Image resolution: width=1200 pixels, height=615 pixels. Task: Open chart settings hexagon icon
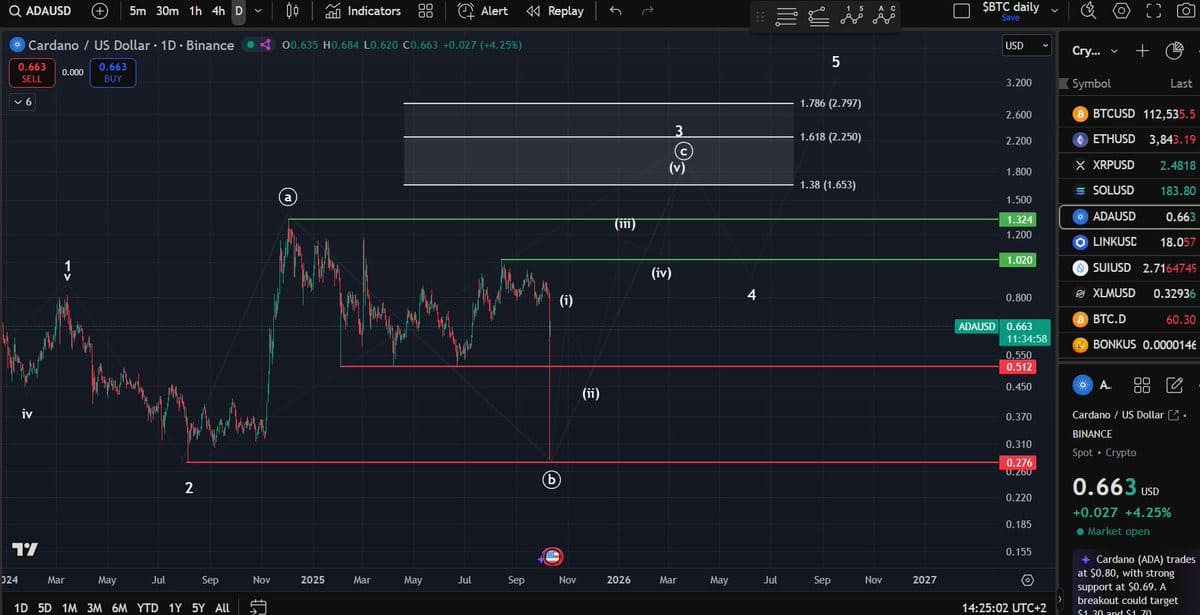pos(1121,11)
